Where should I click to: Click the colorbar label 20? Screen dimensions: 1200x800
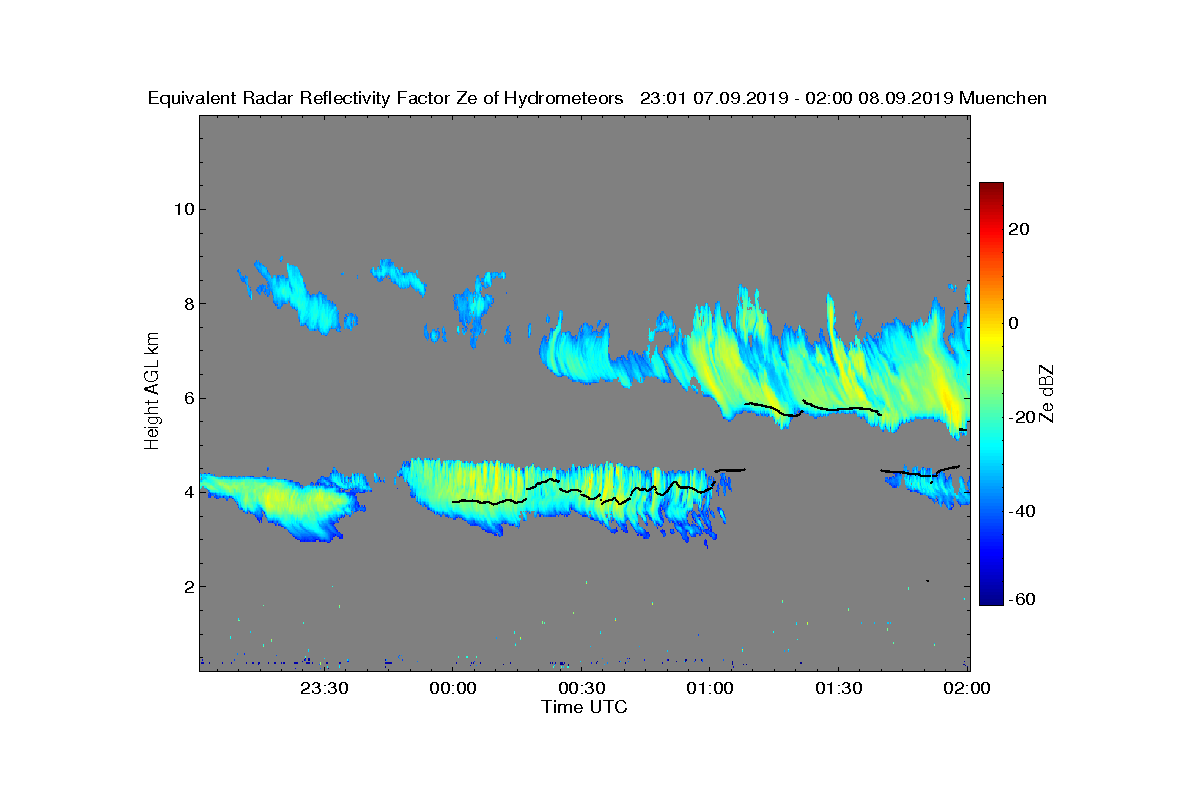point(1020,229)
